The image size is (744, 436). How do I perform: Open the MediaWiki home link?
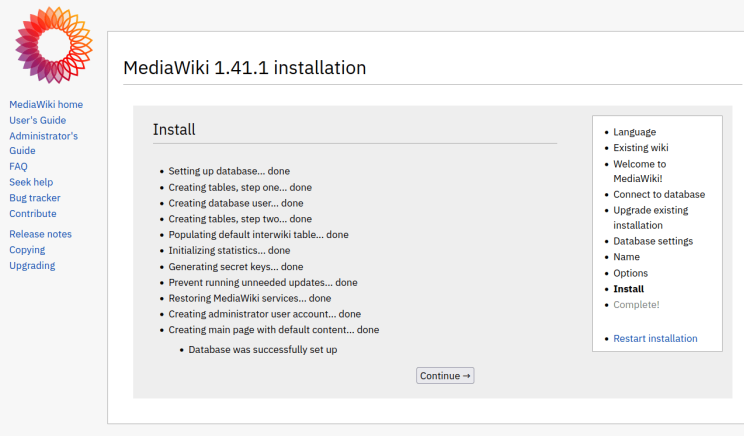pos(46,104)
